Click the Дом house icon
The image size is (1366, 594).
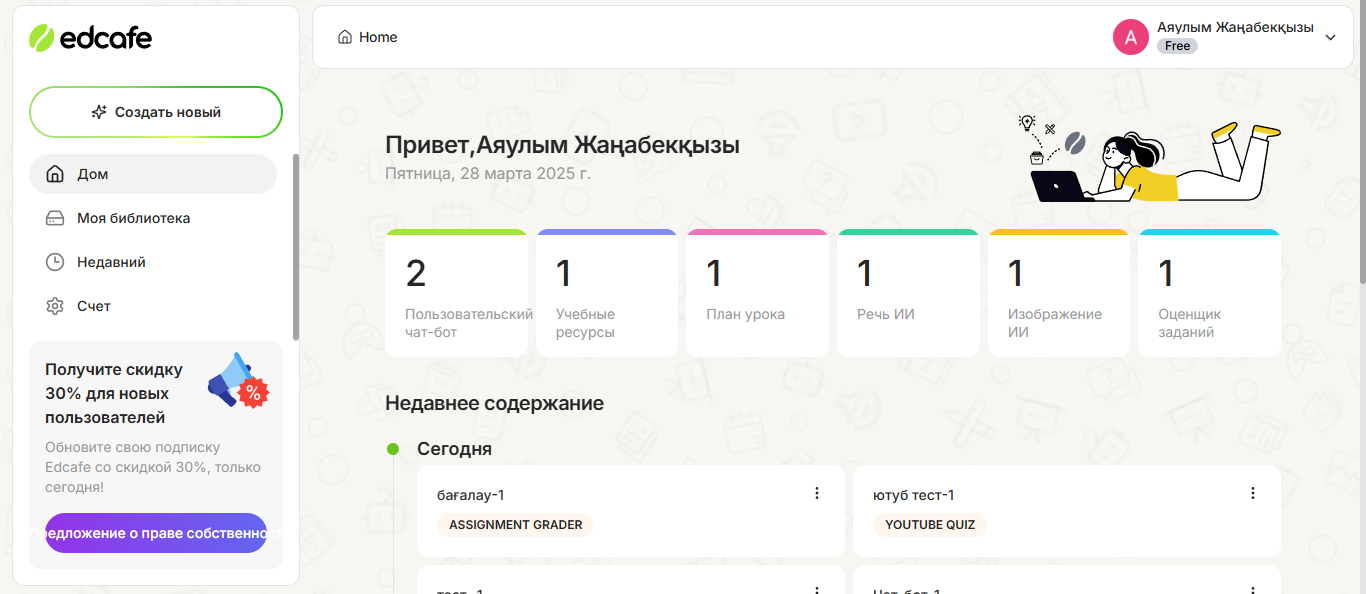[x=55, y=174]
